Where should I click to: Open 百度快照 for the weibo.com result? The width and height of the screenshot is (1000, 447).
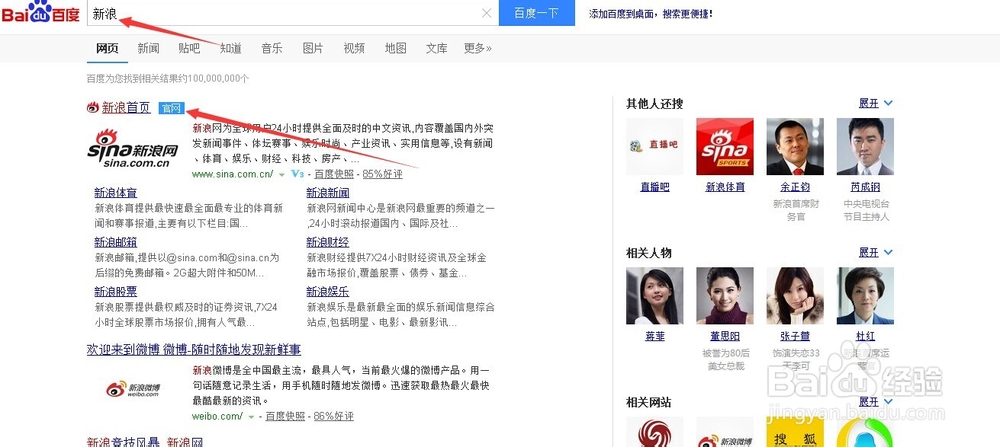pyautogui.click(x=285, y=416)
